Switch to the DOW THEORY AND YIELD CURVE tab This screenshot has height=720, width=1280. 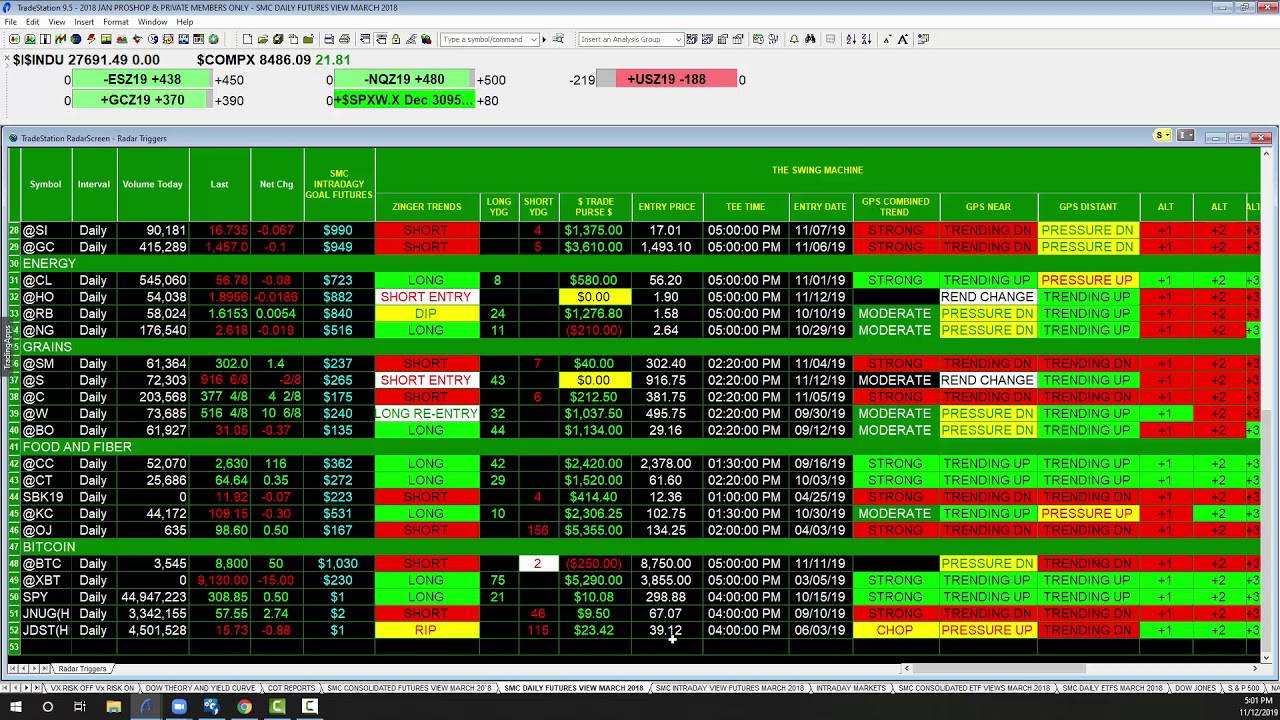pos(199,688)
